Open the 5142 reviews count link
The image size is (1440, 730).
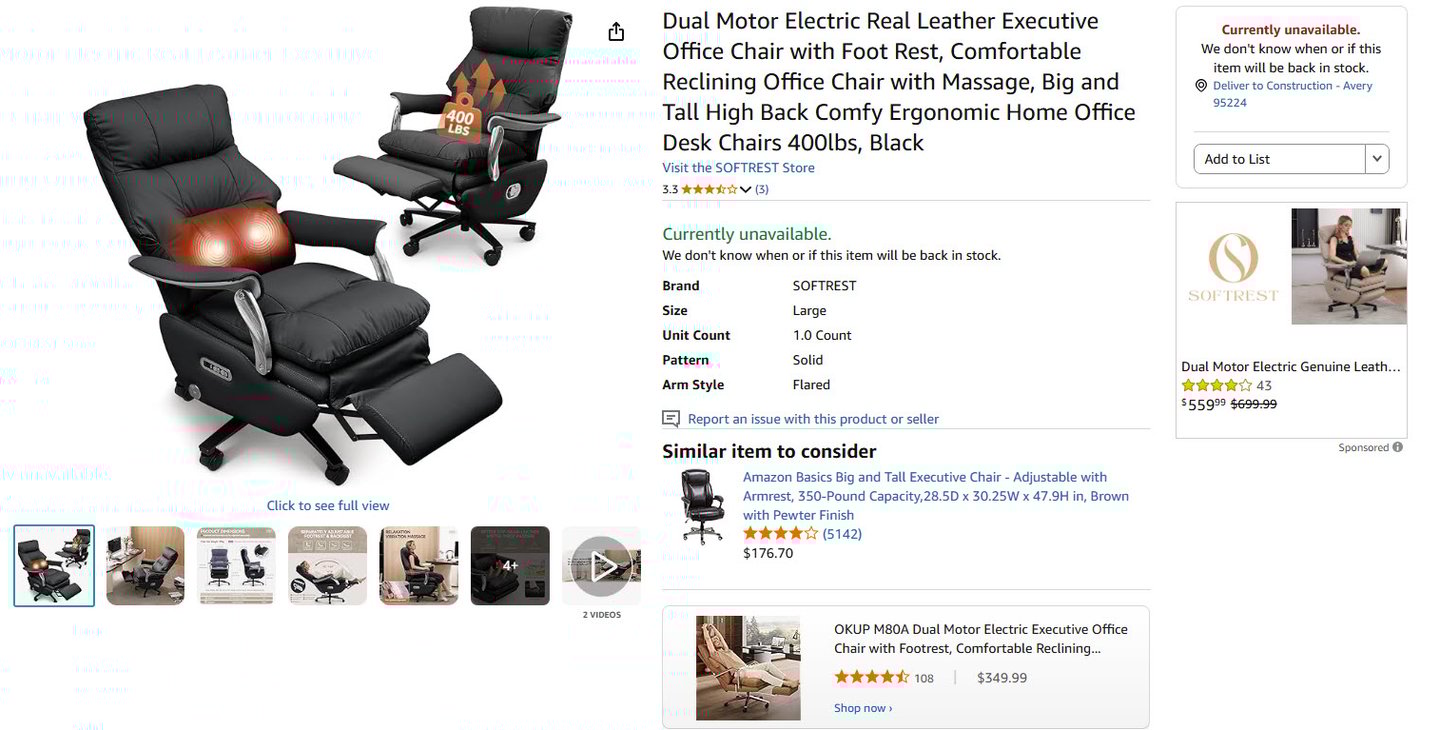coord(842,534)
